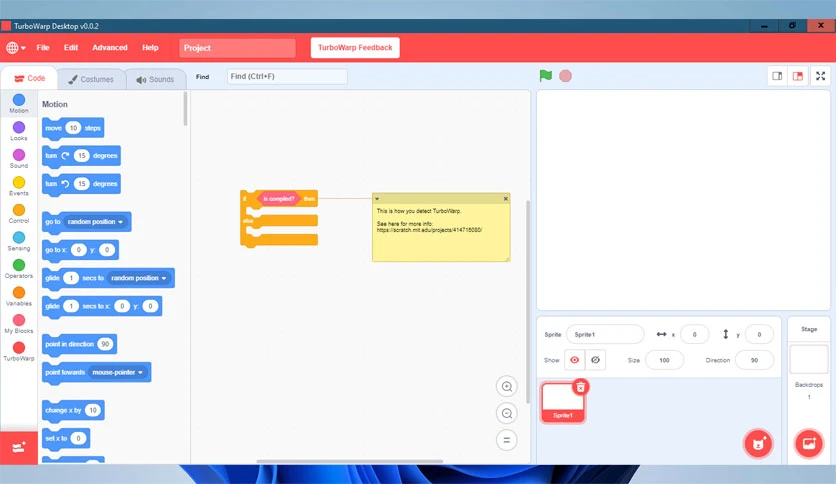
Task: Click the red stop button
Action: pyautogui.click(x=566, y=76)
